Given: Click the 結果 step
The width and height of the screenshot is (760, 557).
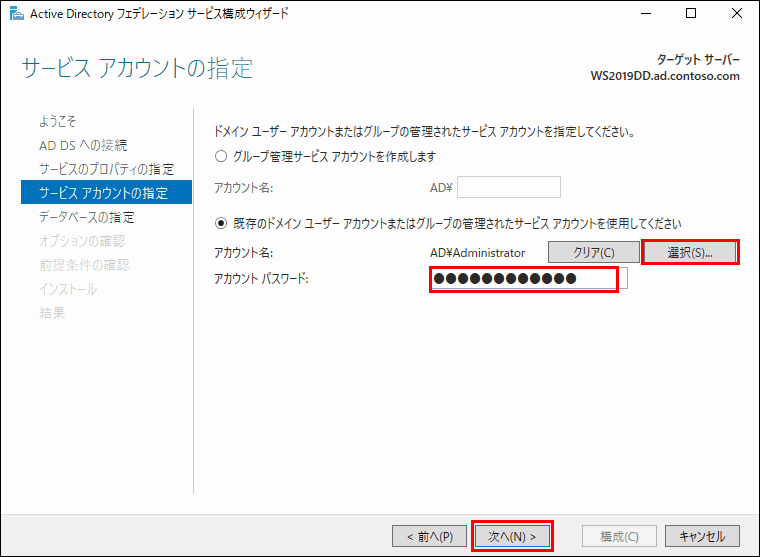Looking at the screenshot, I should (x=52, y=313).
